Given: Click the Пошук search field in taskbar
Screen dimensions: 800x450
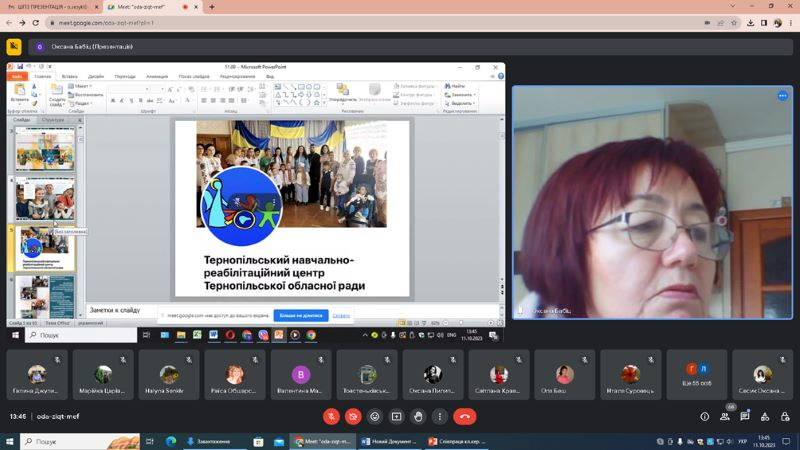Looking at the screenshot, I should tap(80, 441).
